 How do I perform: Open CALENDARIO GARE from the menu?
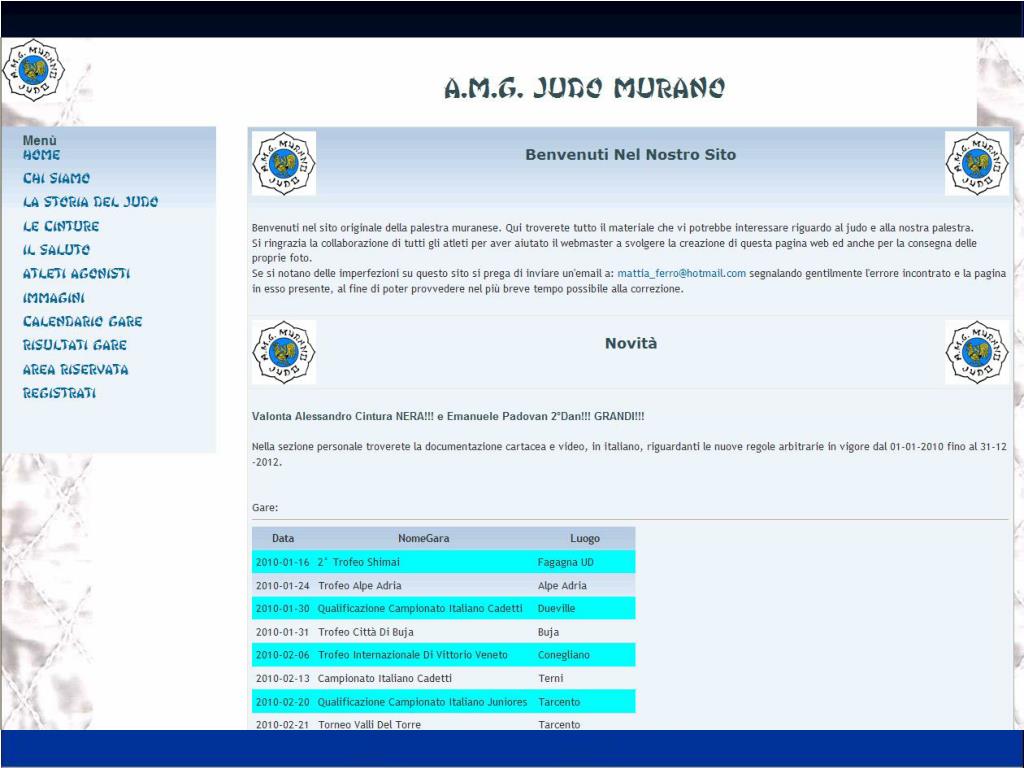(82, 321)
